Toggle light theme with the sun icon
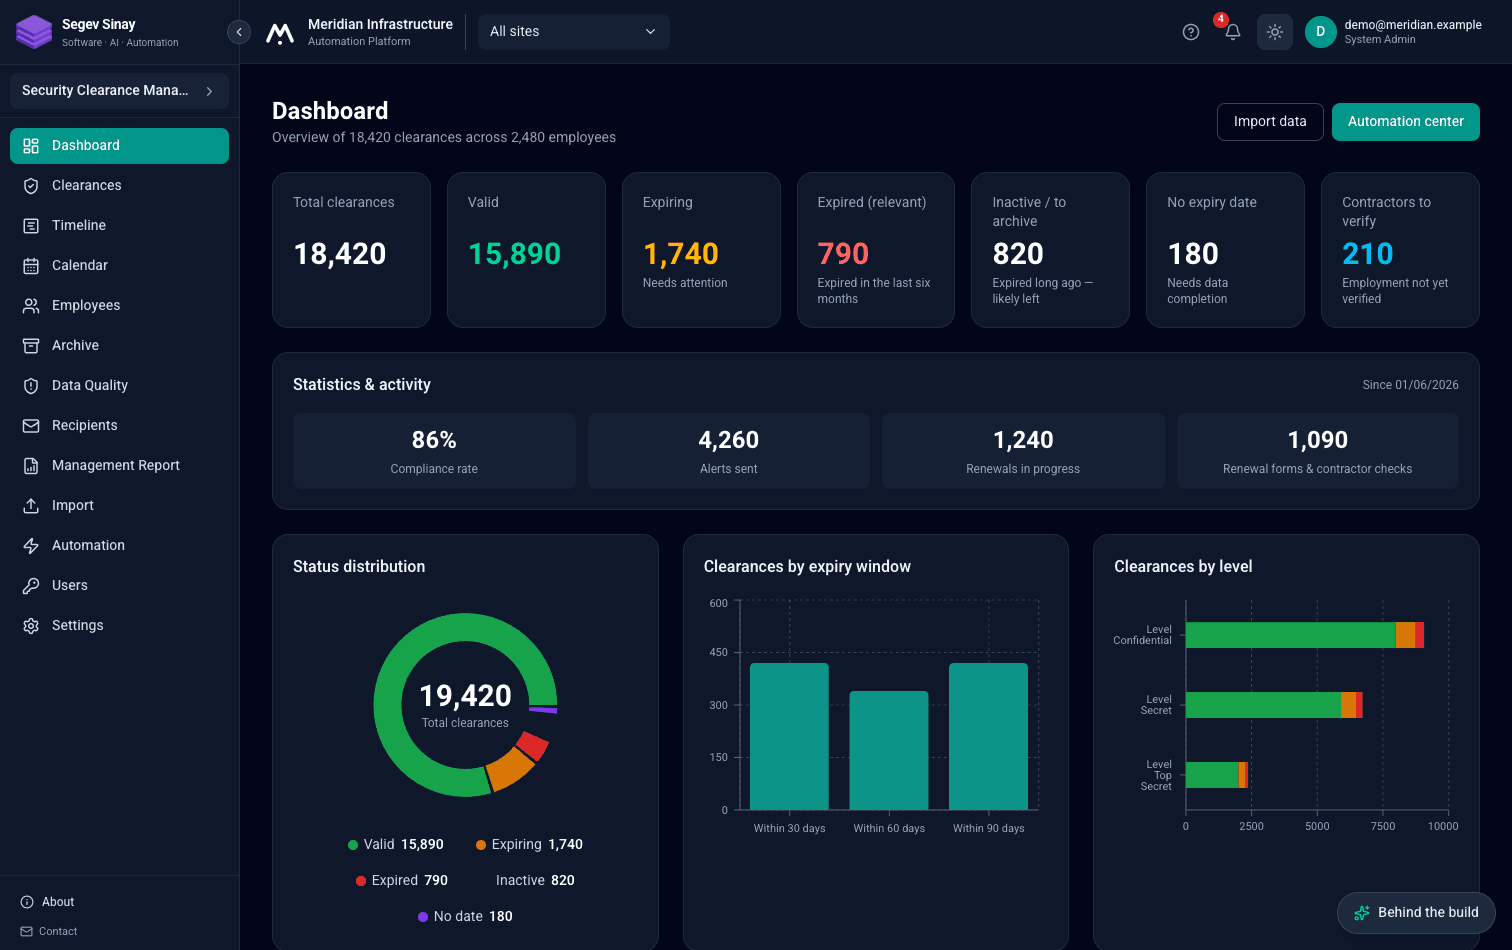 [1274, 32]
